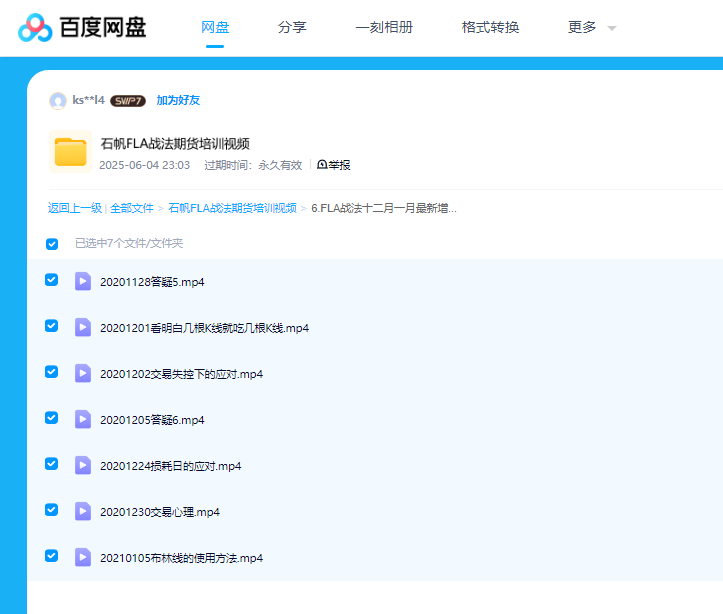Go to the 格式转换 tab

[490, 28]
